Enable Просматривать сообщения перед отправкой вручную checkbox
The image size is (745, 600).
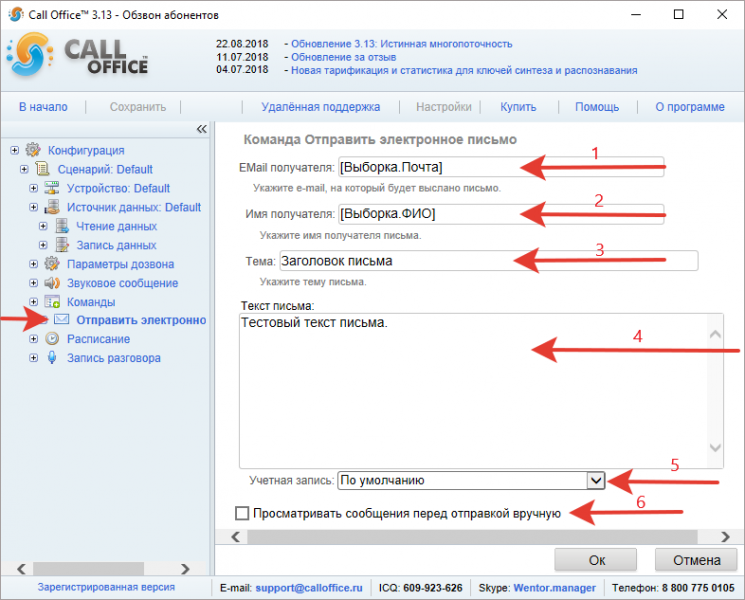click(x=242, y=513)
